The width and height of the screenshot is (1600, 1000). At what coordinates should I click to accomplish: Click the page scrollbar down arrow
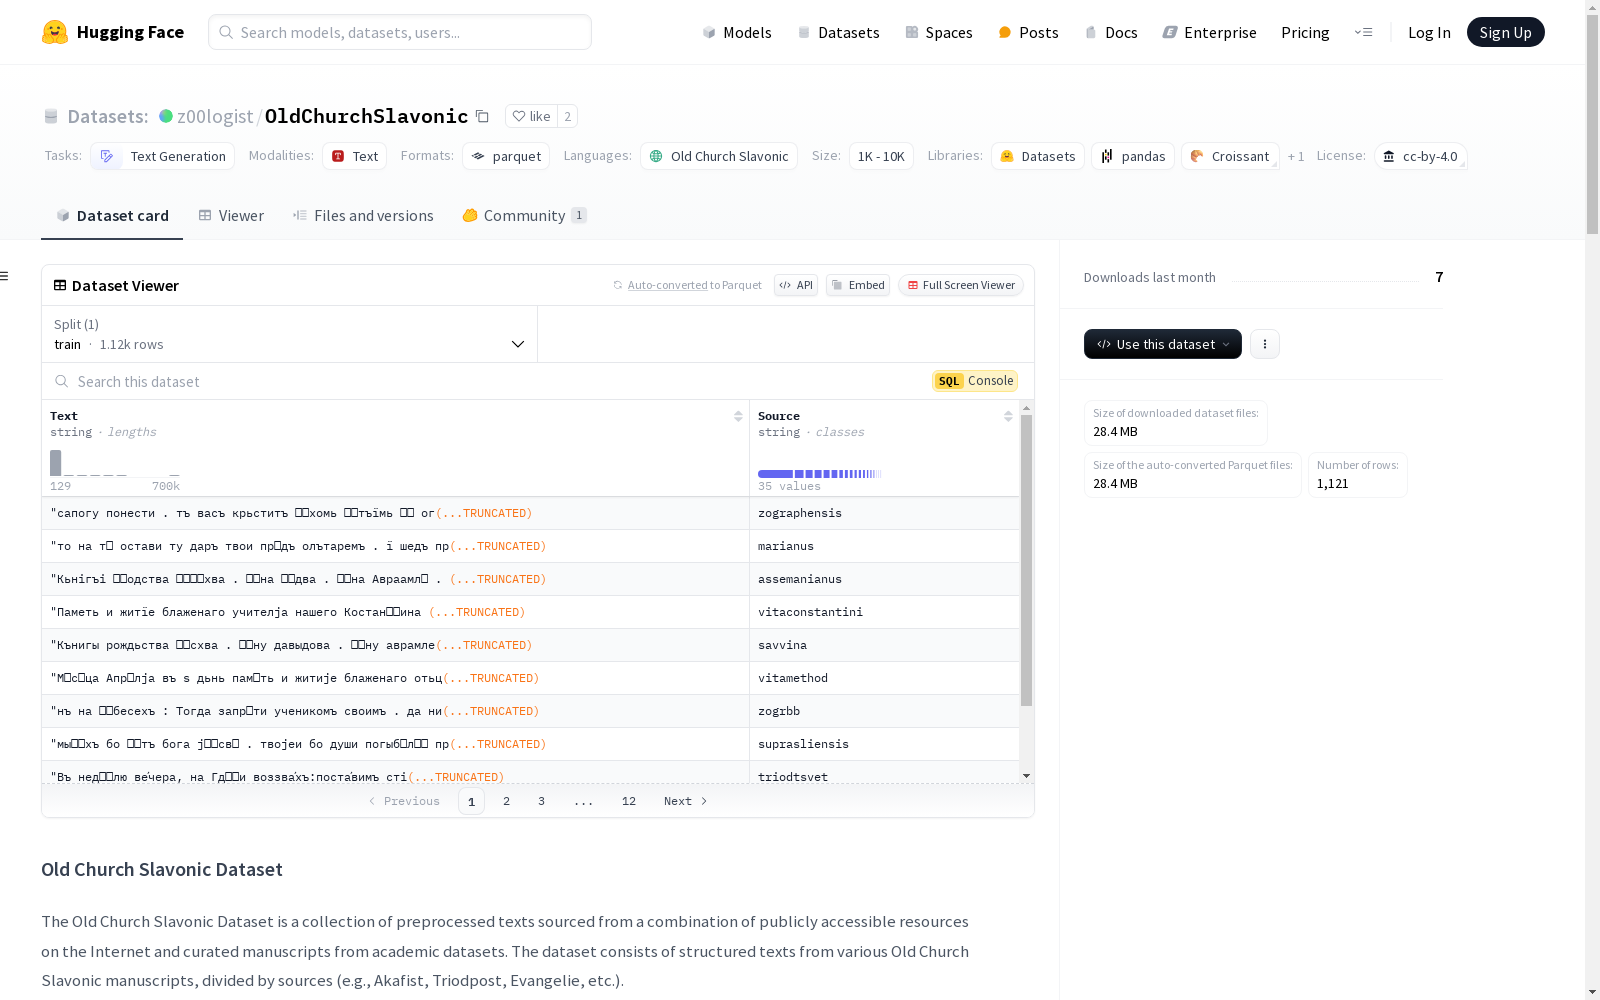coord(1592,992)
